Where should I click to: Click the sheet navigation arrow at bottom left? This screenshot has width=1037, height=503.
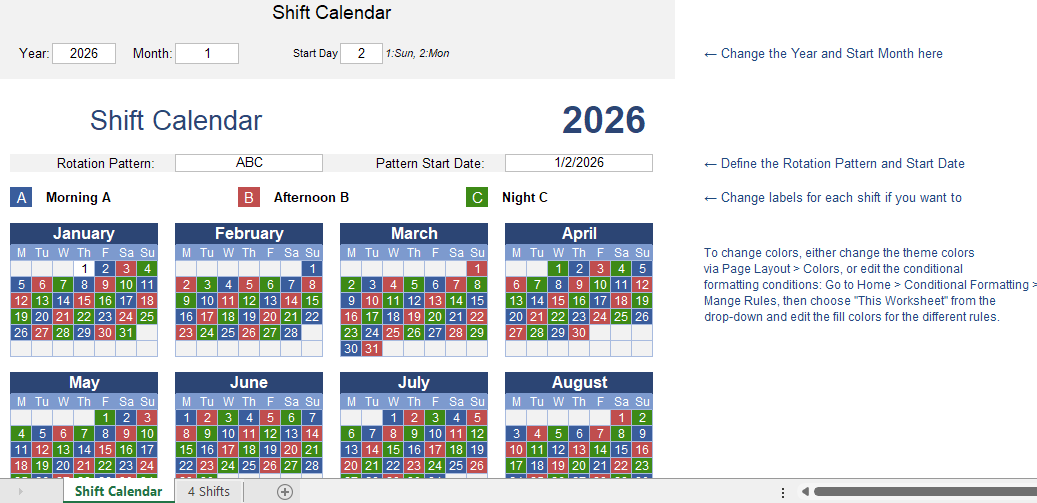(21, 492)
